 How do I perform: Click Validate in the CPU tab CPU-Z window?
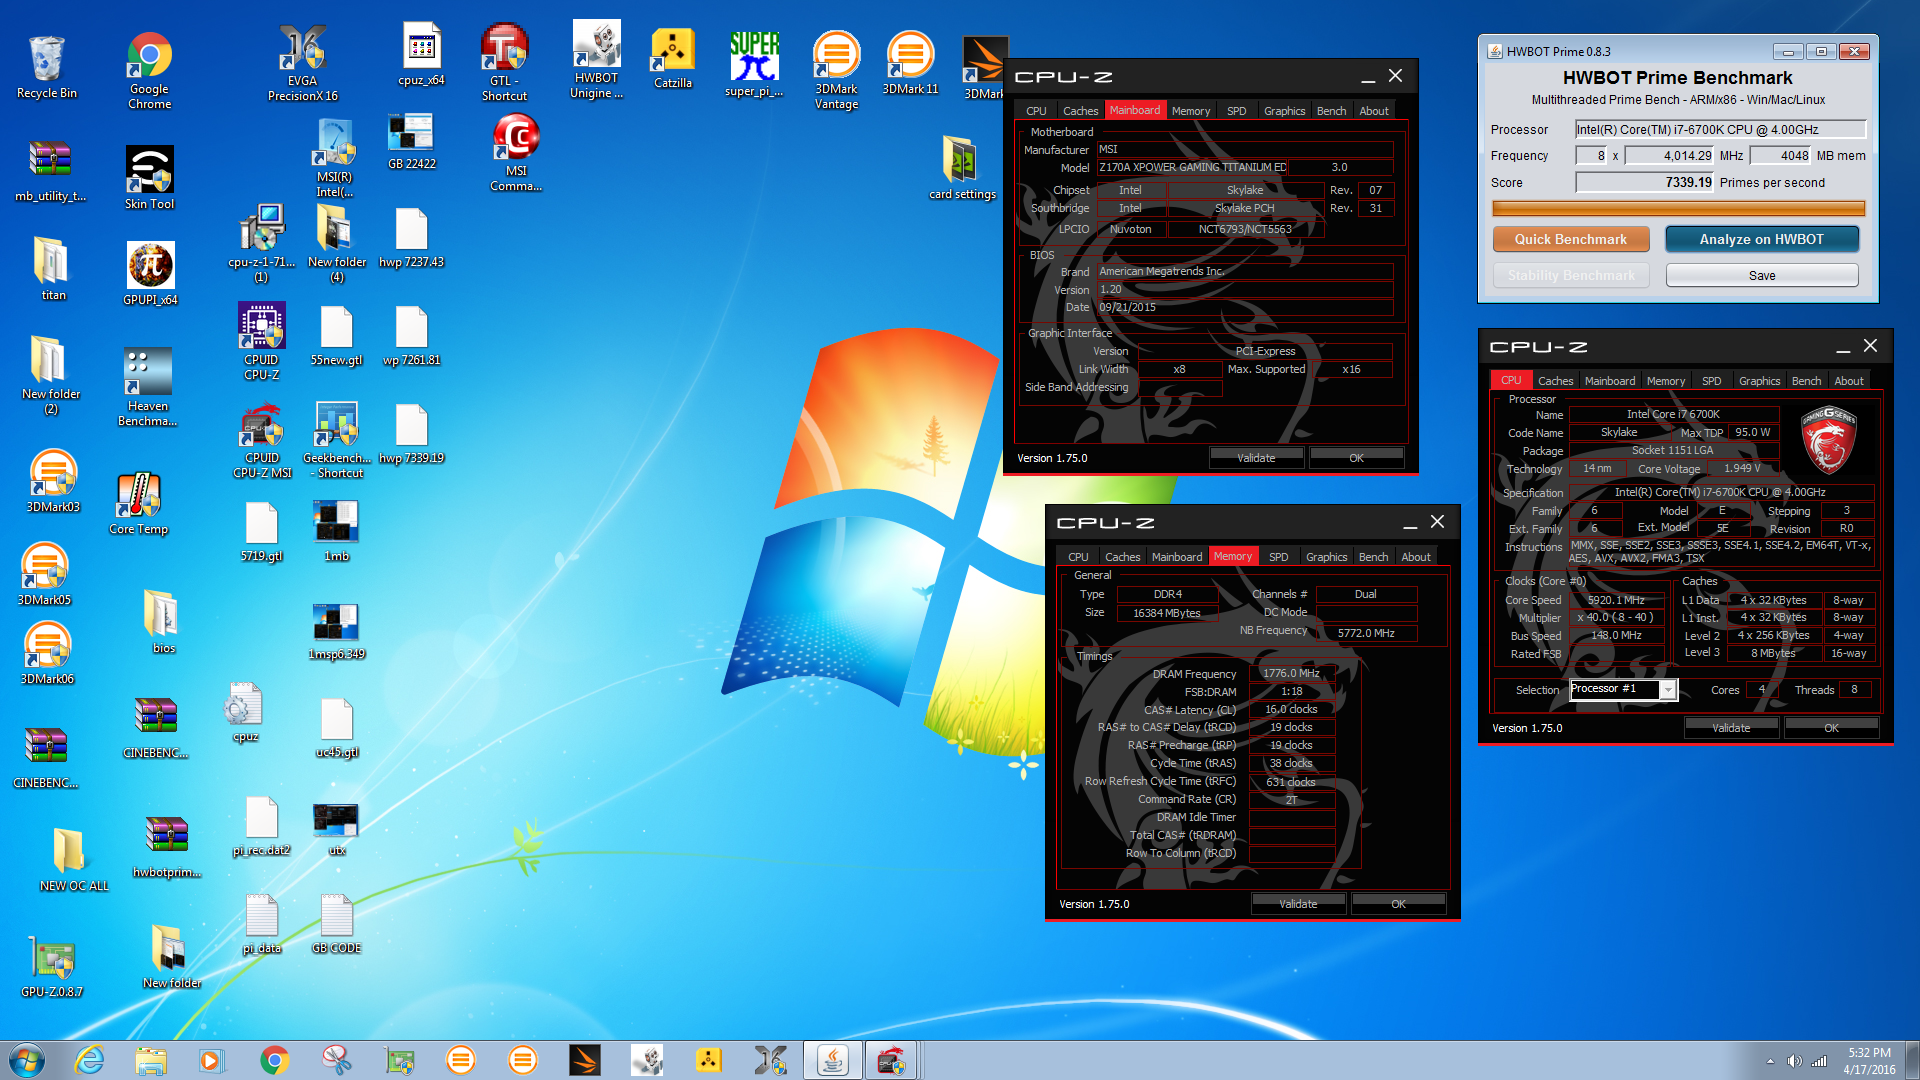pos(1731,728)
